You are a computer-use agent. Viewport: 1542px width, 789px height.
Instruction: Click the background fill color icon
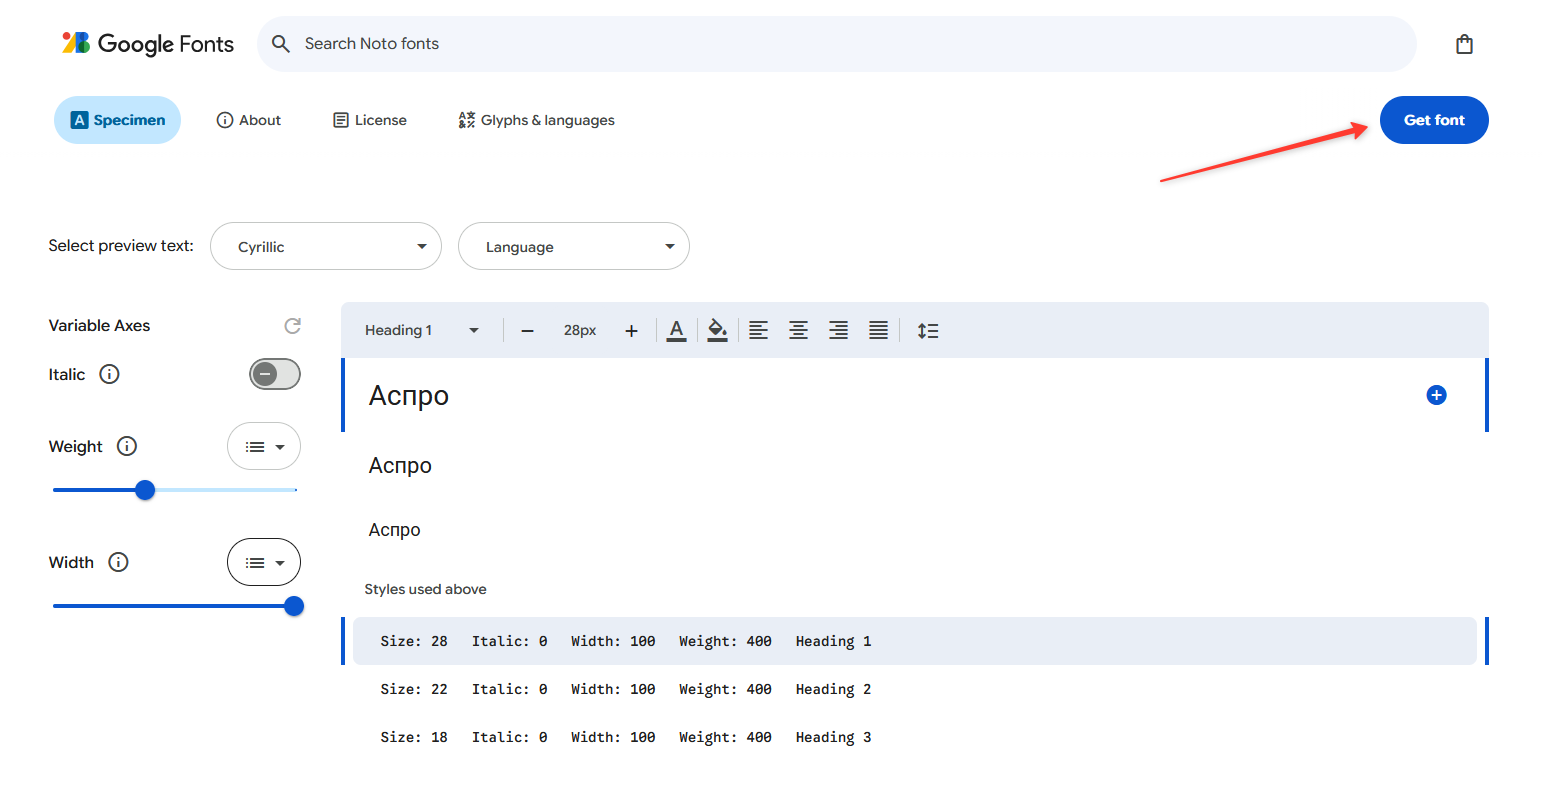(717, 330)
